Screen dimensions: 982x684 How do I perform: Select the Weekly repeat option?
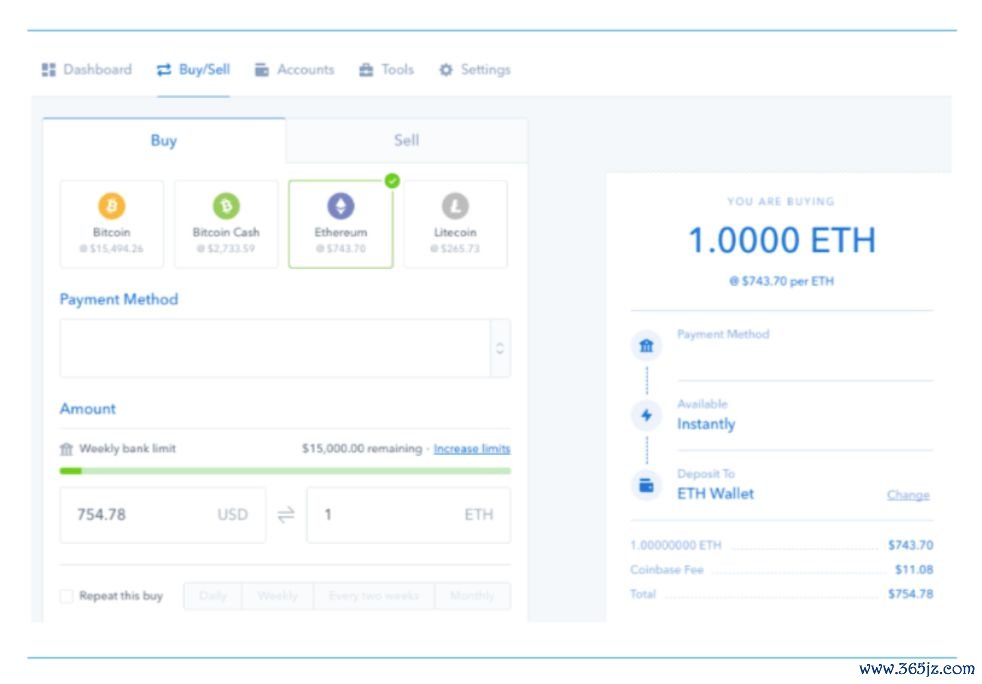277,596
